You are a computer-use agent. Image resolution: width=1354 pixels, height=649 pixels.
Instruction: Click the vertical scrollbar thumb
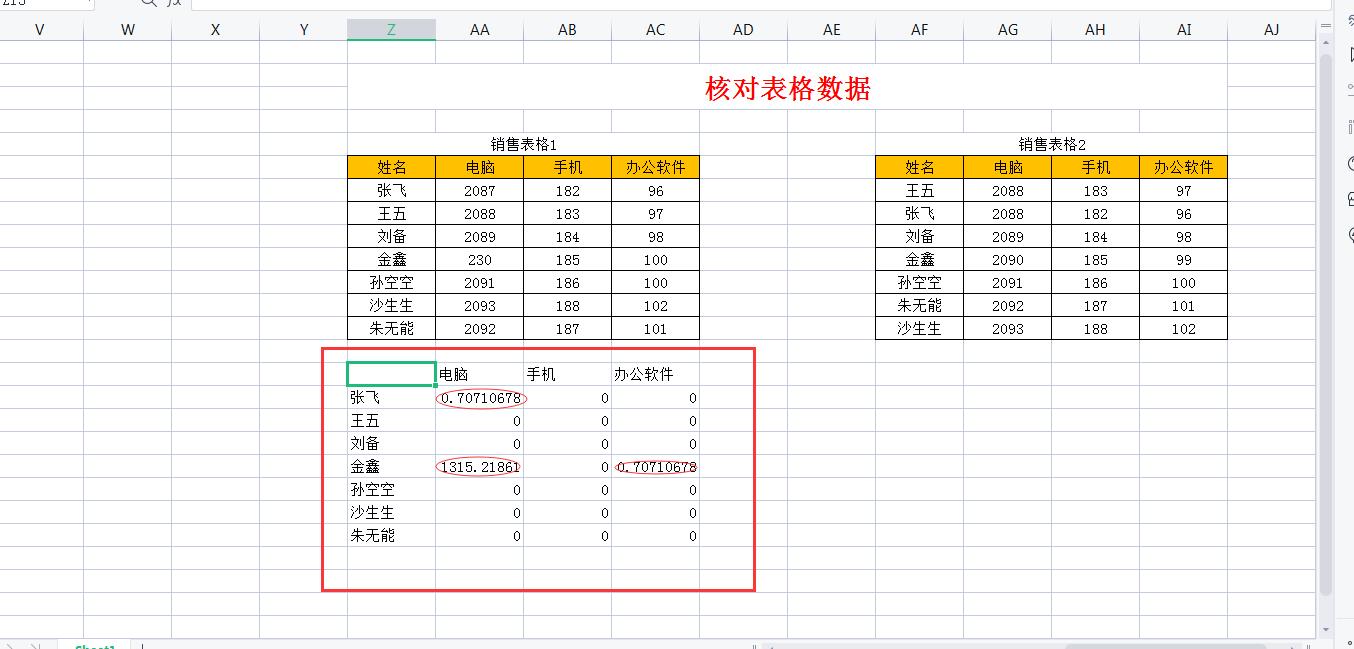pos(1326,325)
